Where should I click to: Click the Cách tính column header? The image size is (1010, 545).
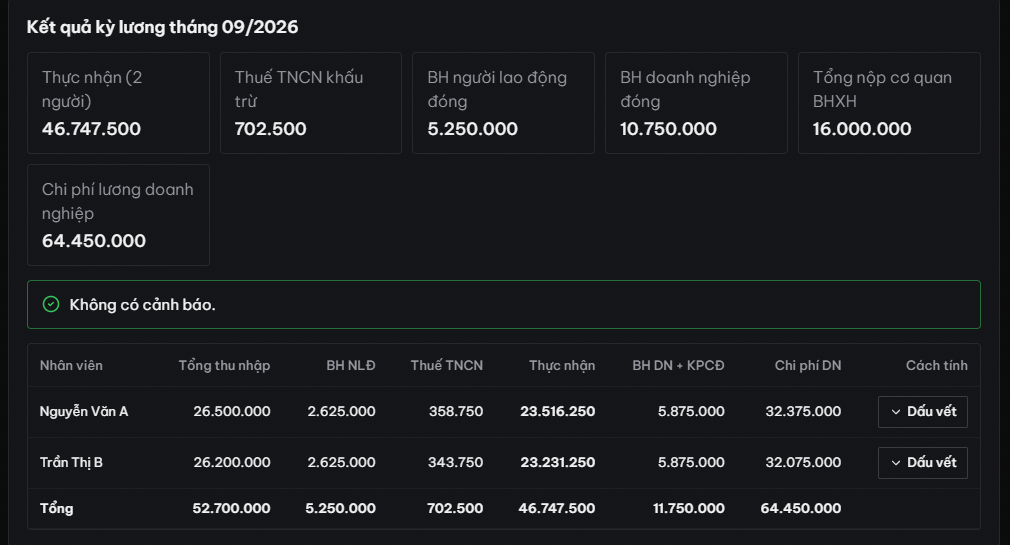tap(937, 365)
